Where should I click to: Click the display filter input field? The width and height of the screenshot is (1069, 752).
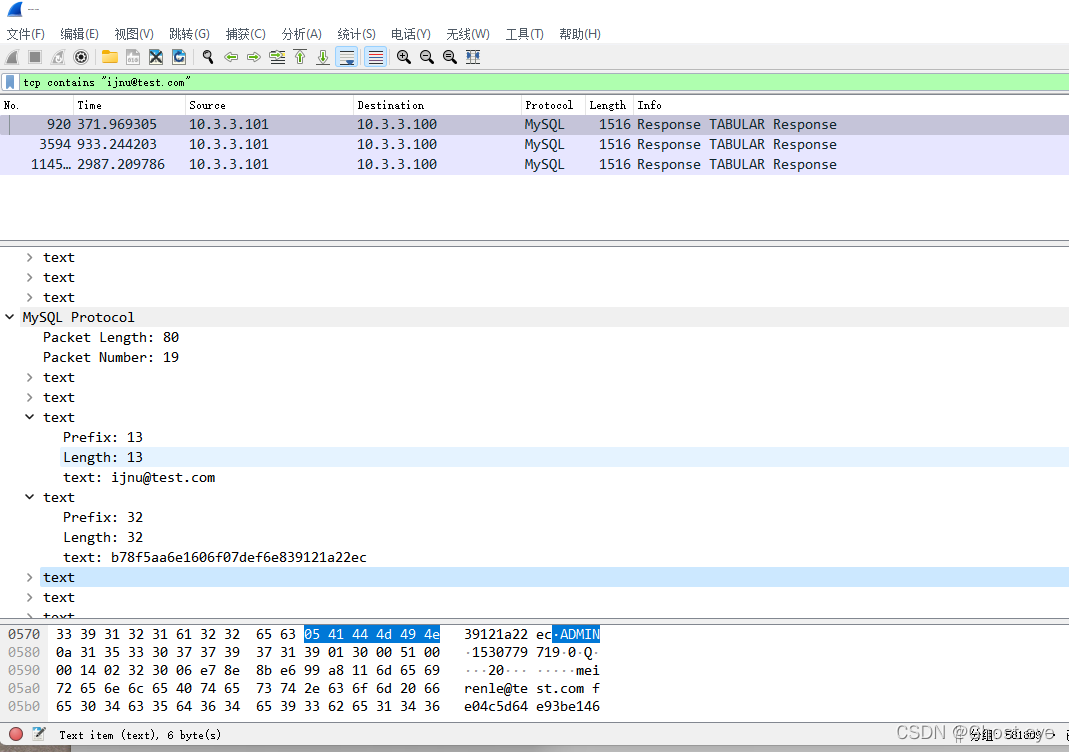[x=500, y=82]
